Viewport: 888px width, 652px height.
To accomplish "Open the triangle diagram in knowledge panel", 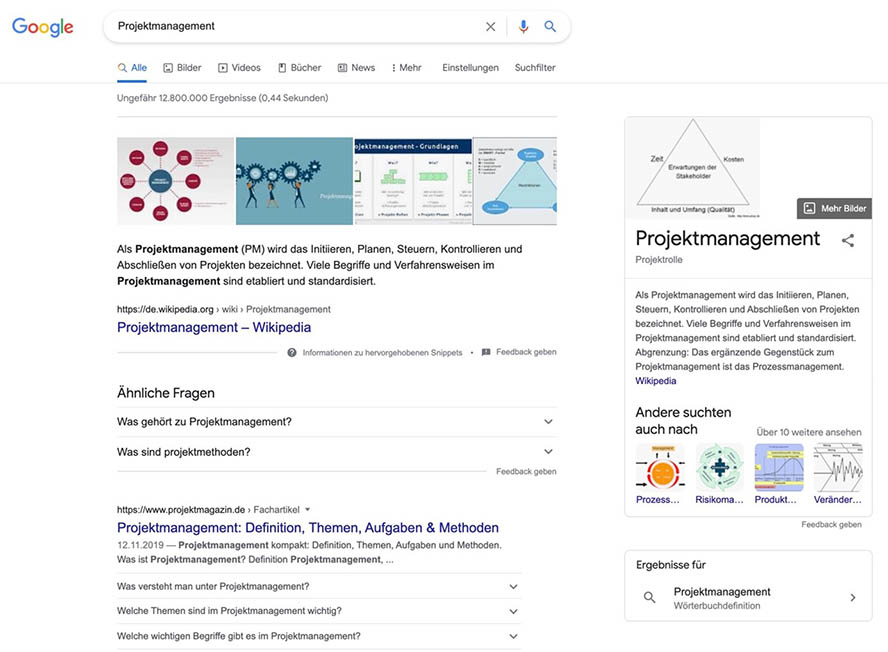I will click(692, 168).
